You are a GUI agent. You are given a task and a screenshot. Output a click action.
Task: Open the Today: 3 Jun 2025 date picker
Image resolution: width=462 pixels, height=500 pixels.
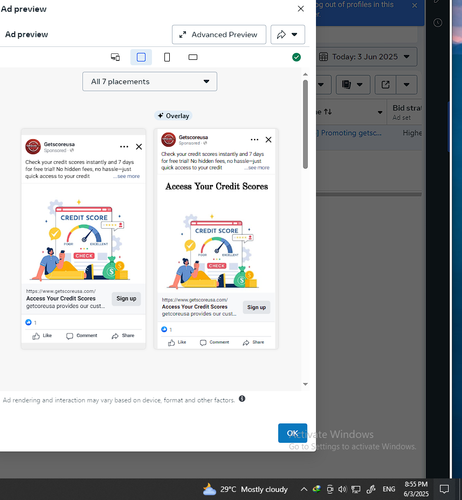[366, 57]
